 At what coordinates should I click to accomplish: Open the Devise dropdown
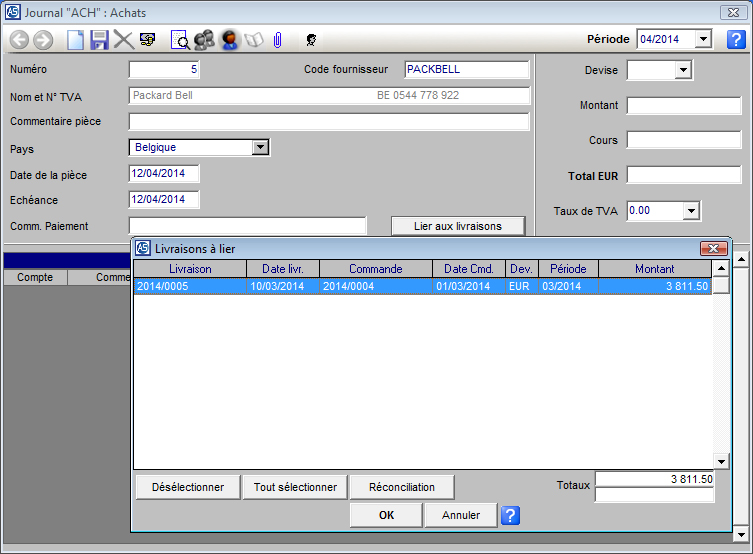coord(683,70)
